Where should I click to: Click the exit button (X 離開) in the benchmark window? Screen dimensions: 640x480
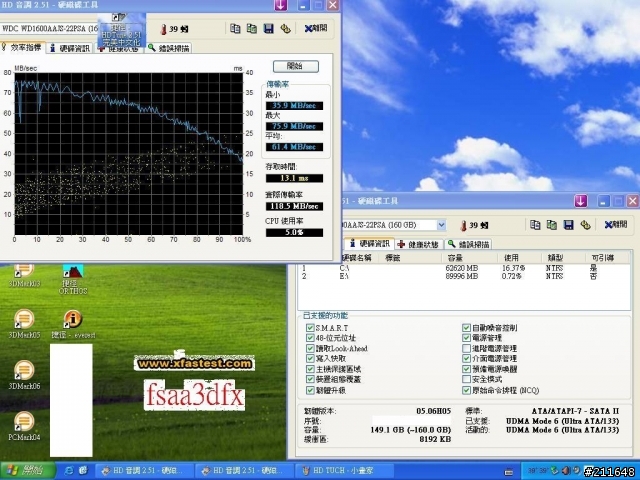pos(316,28)
